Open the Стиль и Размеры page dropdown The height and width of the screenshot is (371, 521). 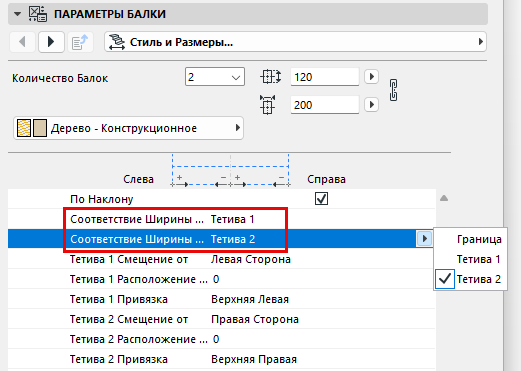coord(295,42)
